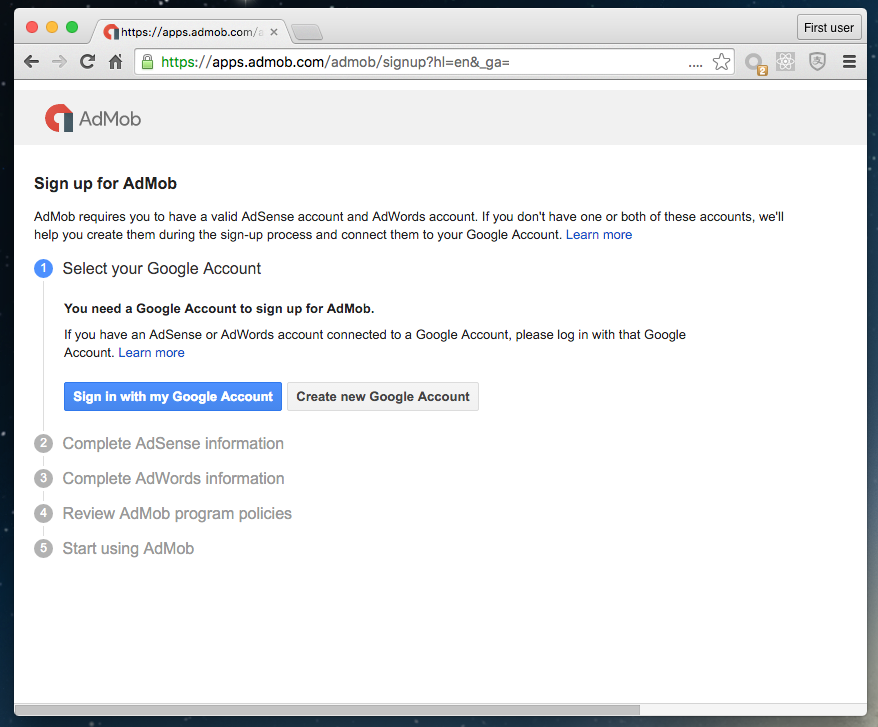
Task: Open the browser home page icon
Action: [x=115, y=62]
